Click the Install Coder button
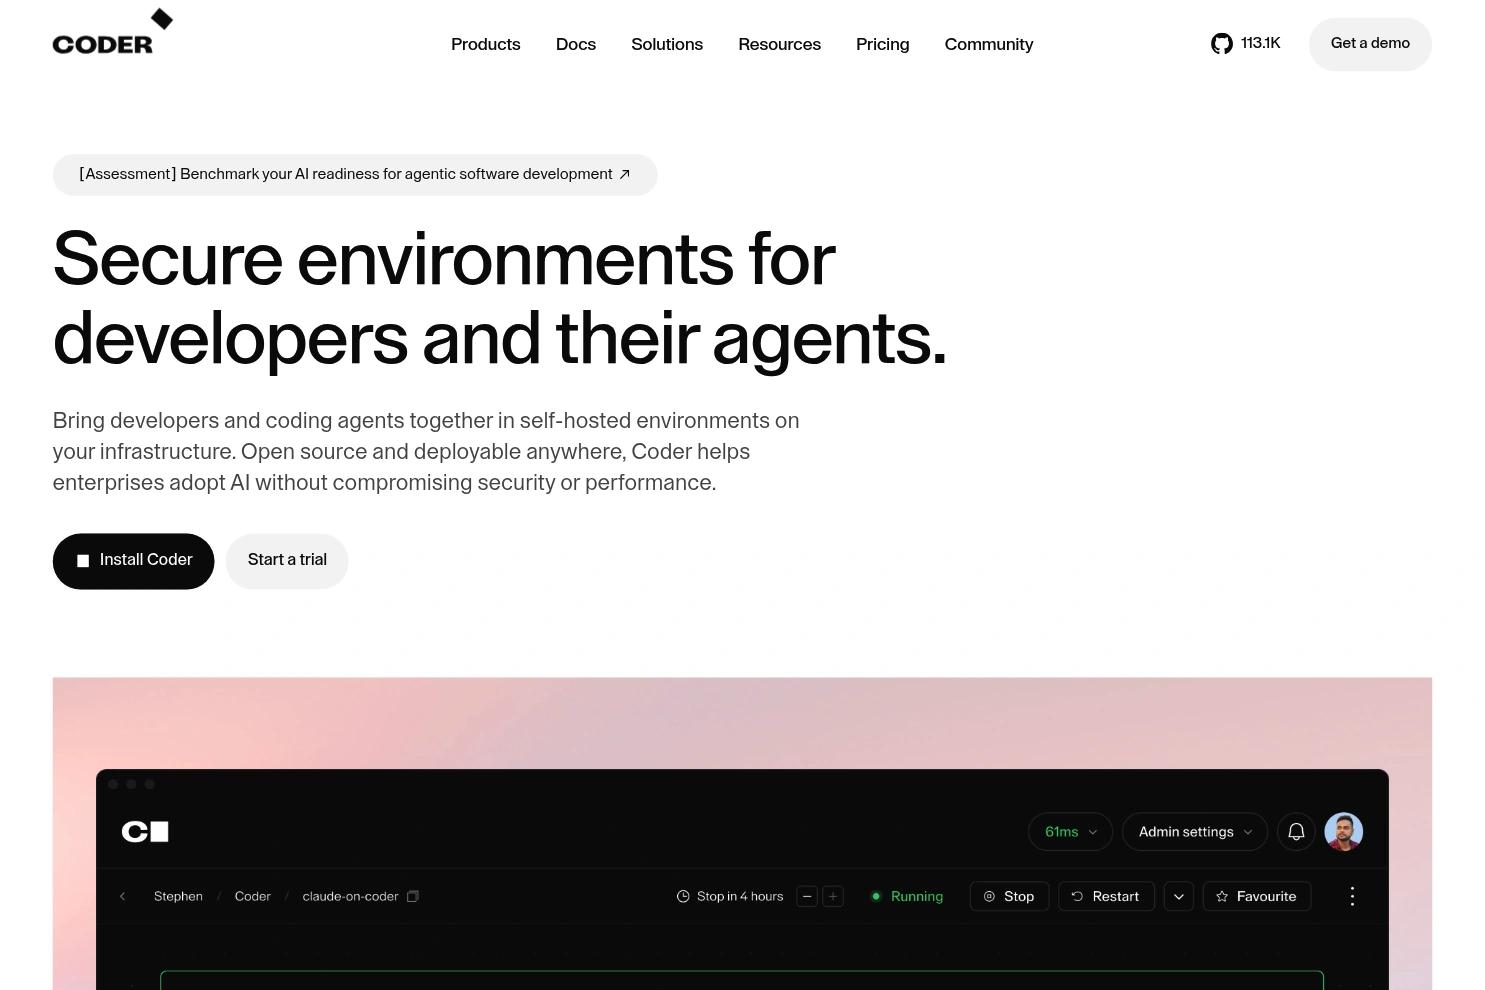Image resolution: width=1485 pixels, height=990 pixels. click(x=133, y=561)
